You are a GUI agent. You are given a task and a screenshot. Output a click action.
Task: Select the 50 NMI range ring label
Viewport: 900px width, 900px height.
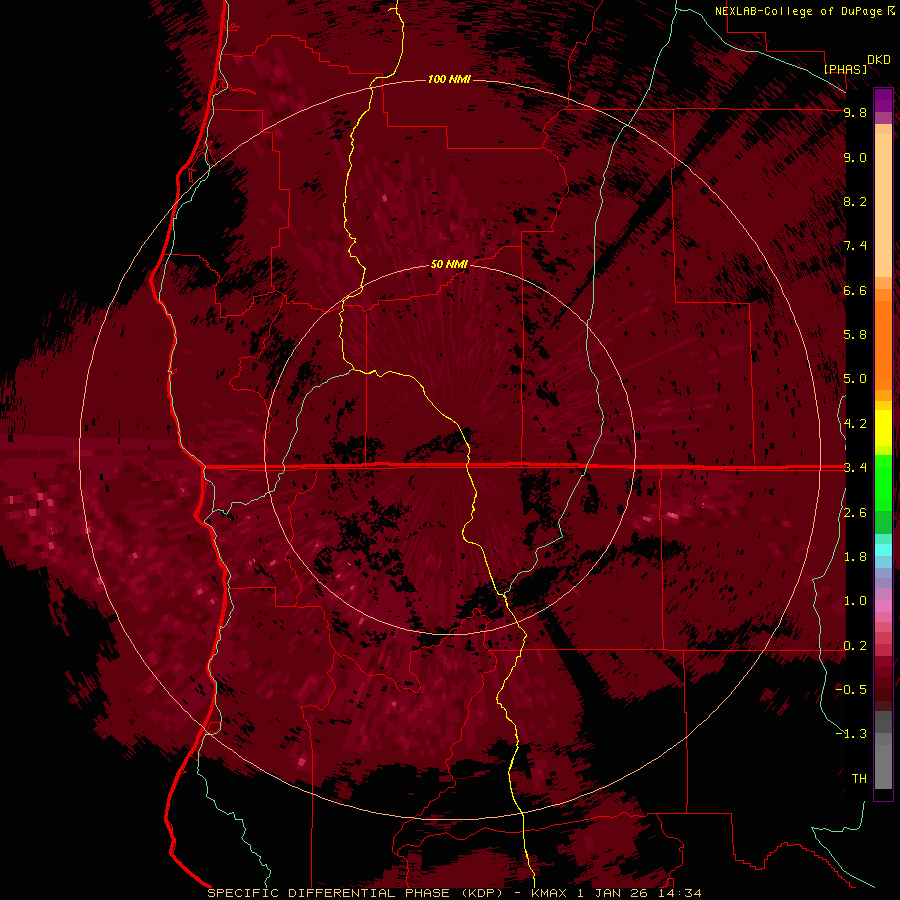tap(449, 264)
